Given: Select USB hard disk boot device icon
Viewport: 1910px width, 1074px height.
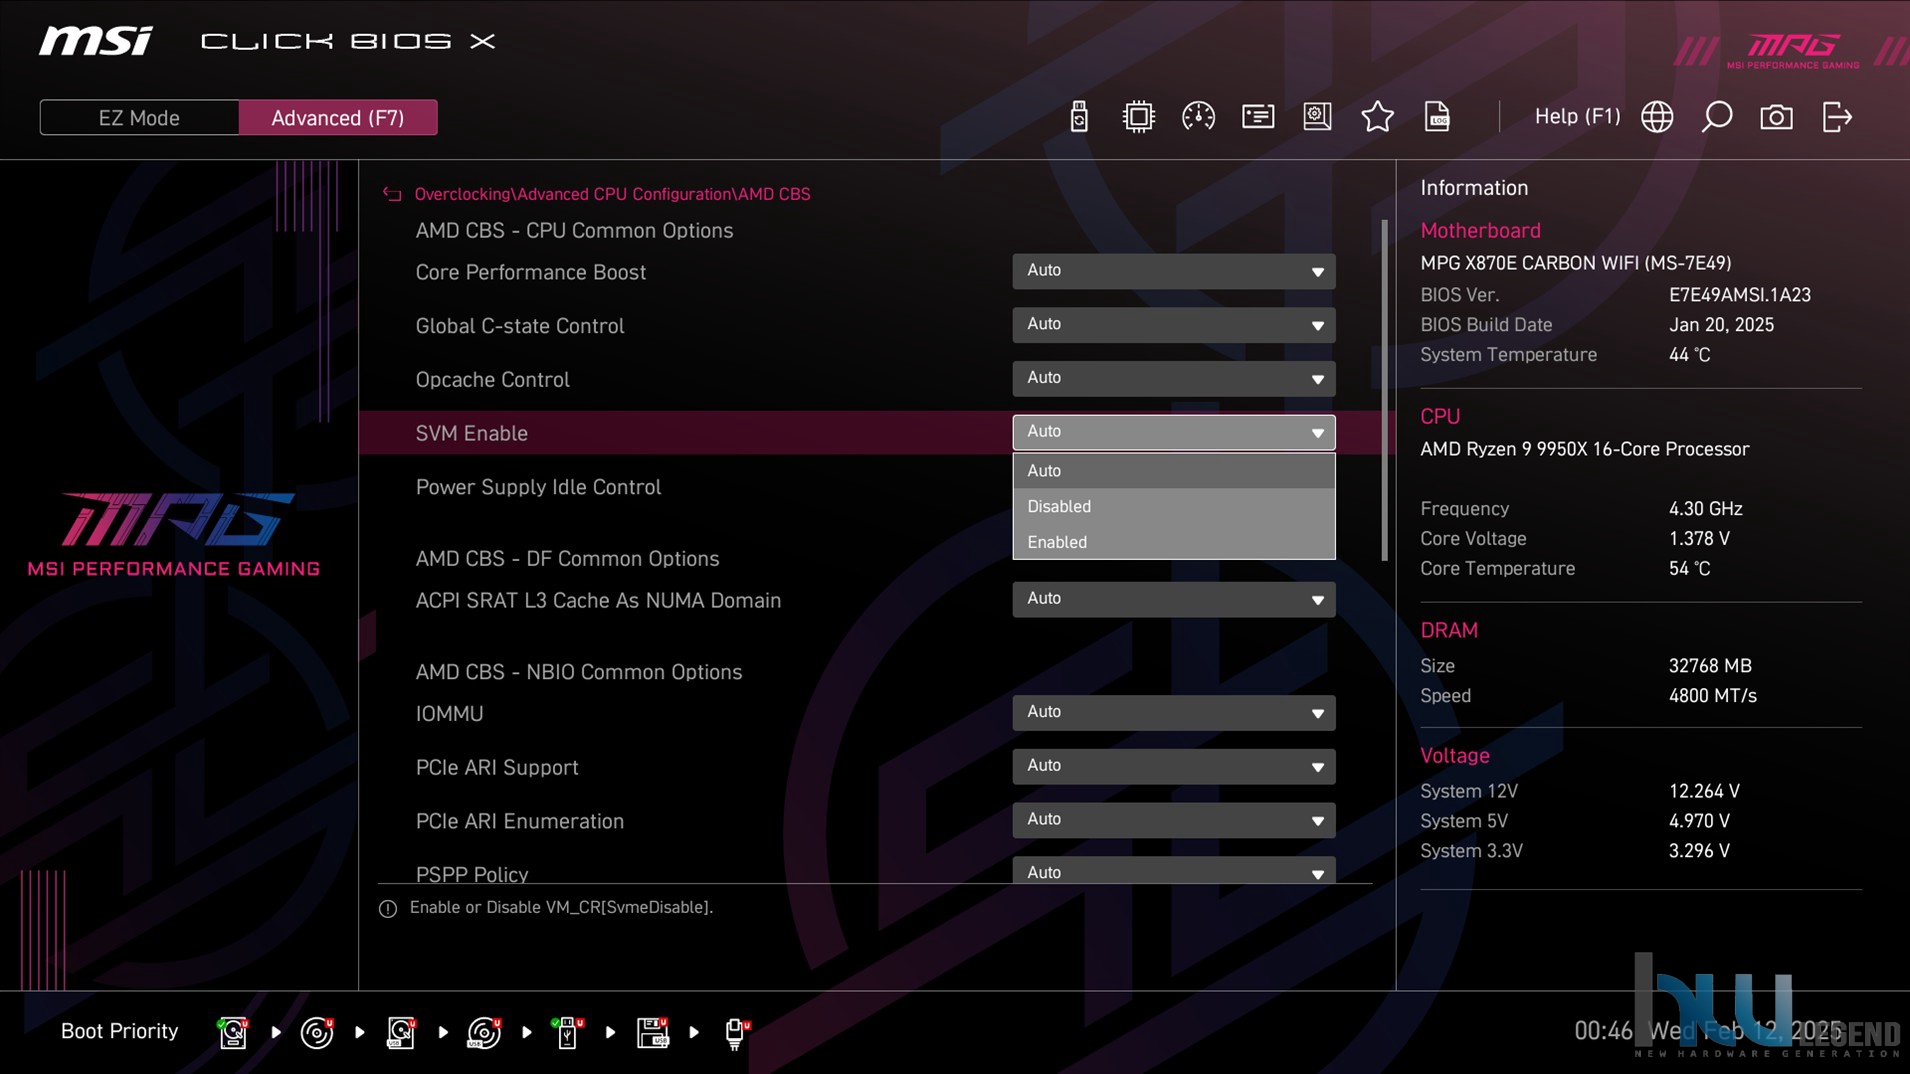Looking at the screenshot, I should 401,1032.
